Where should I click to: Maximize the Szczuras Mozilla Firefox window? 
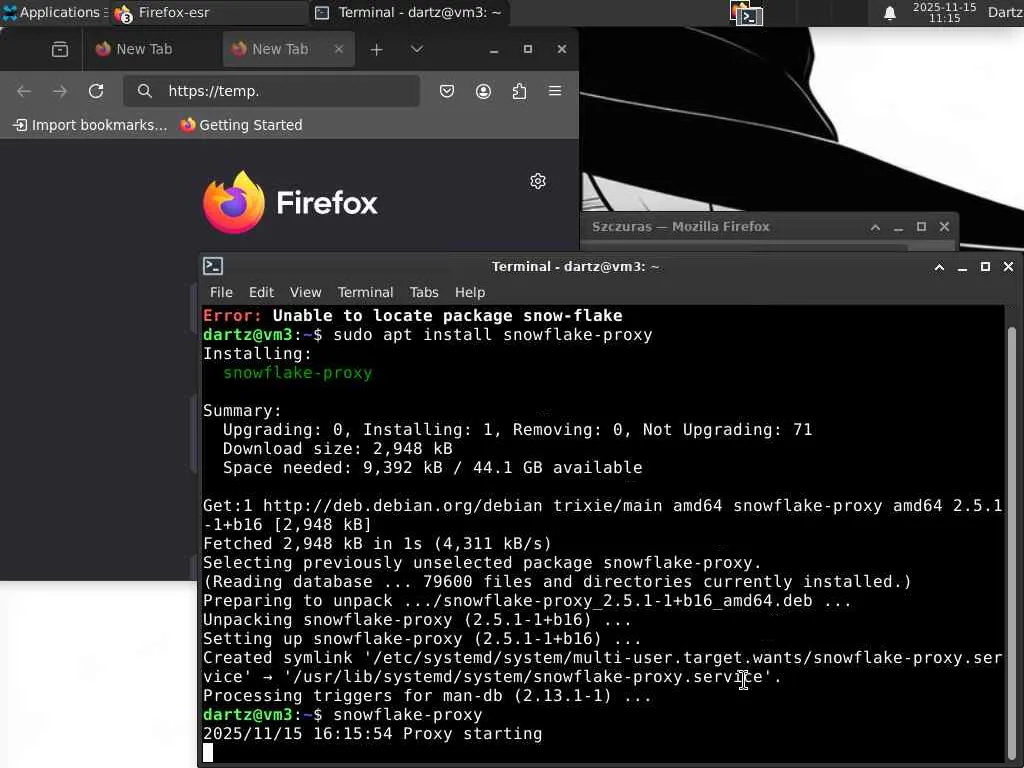[x=921, y=227]
